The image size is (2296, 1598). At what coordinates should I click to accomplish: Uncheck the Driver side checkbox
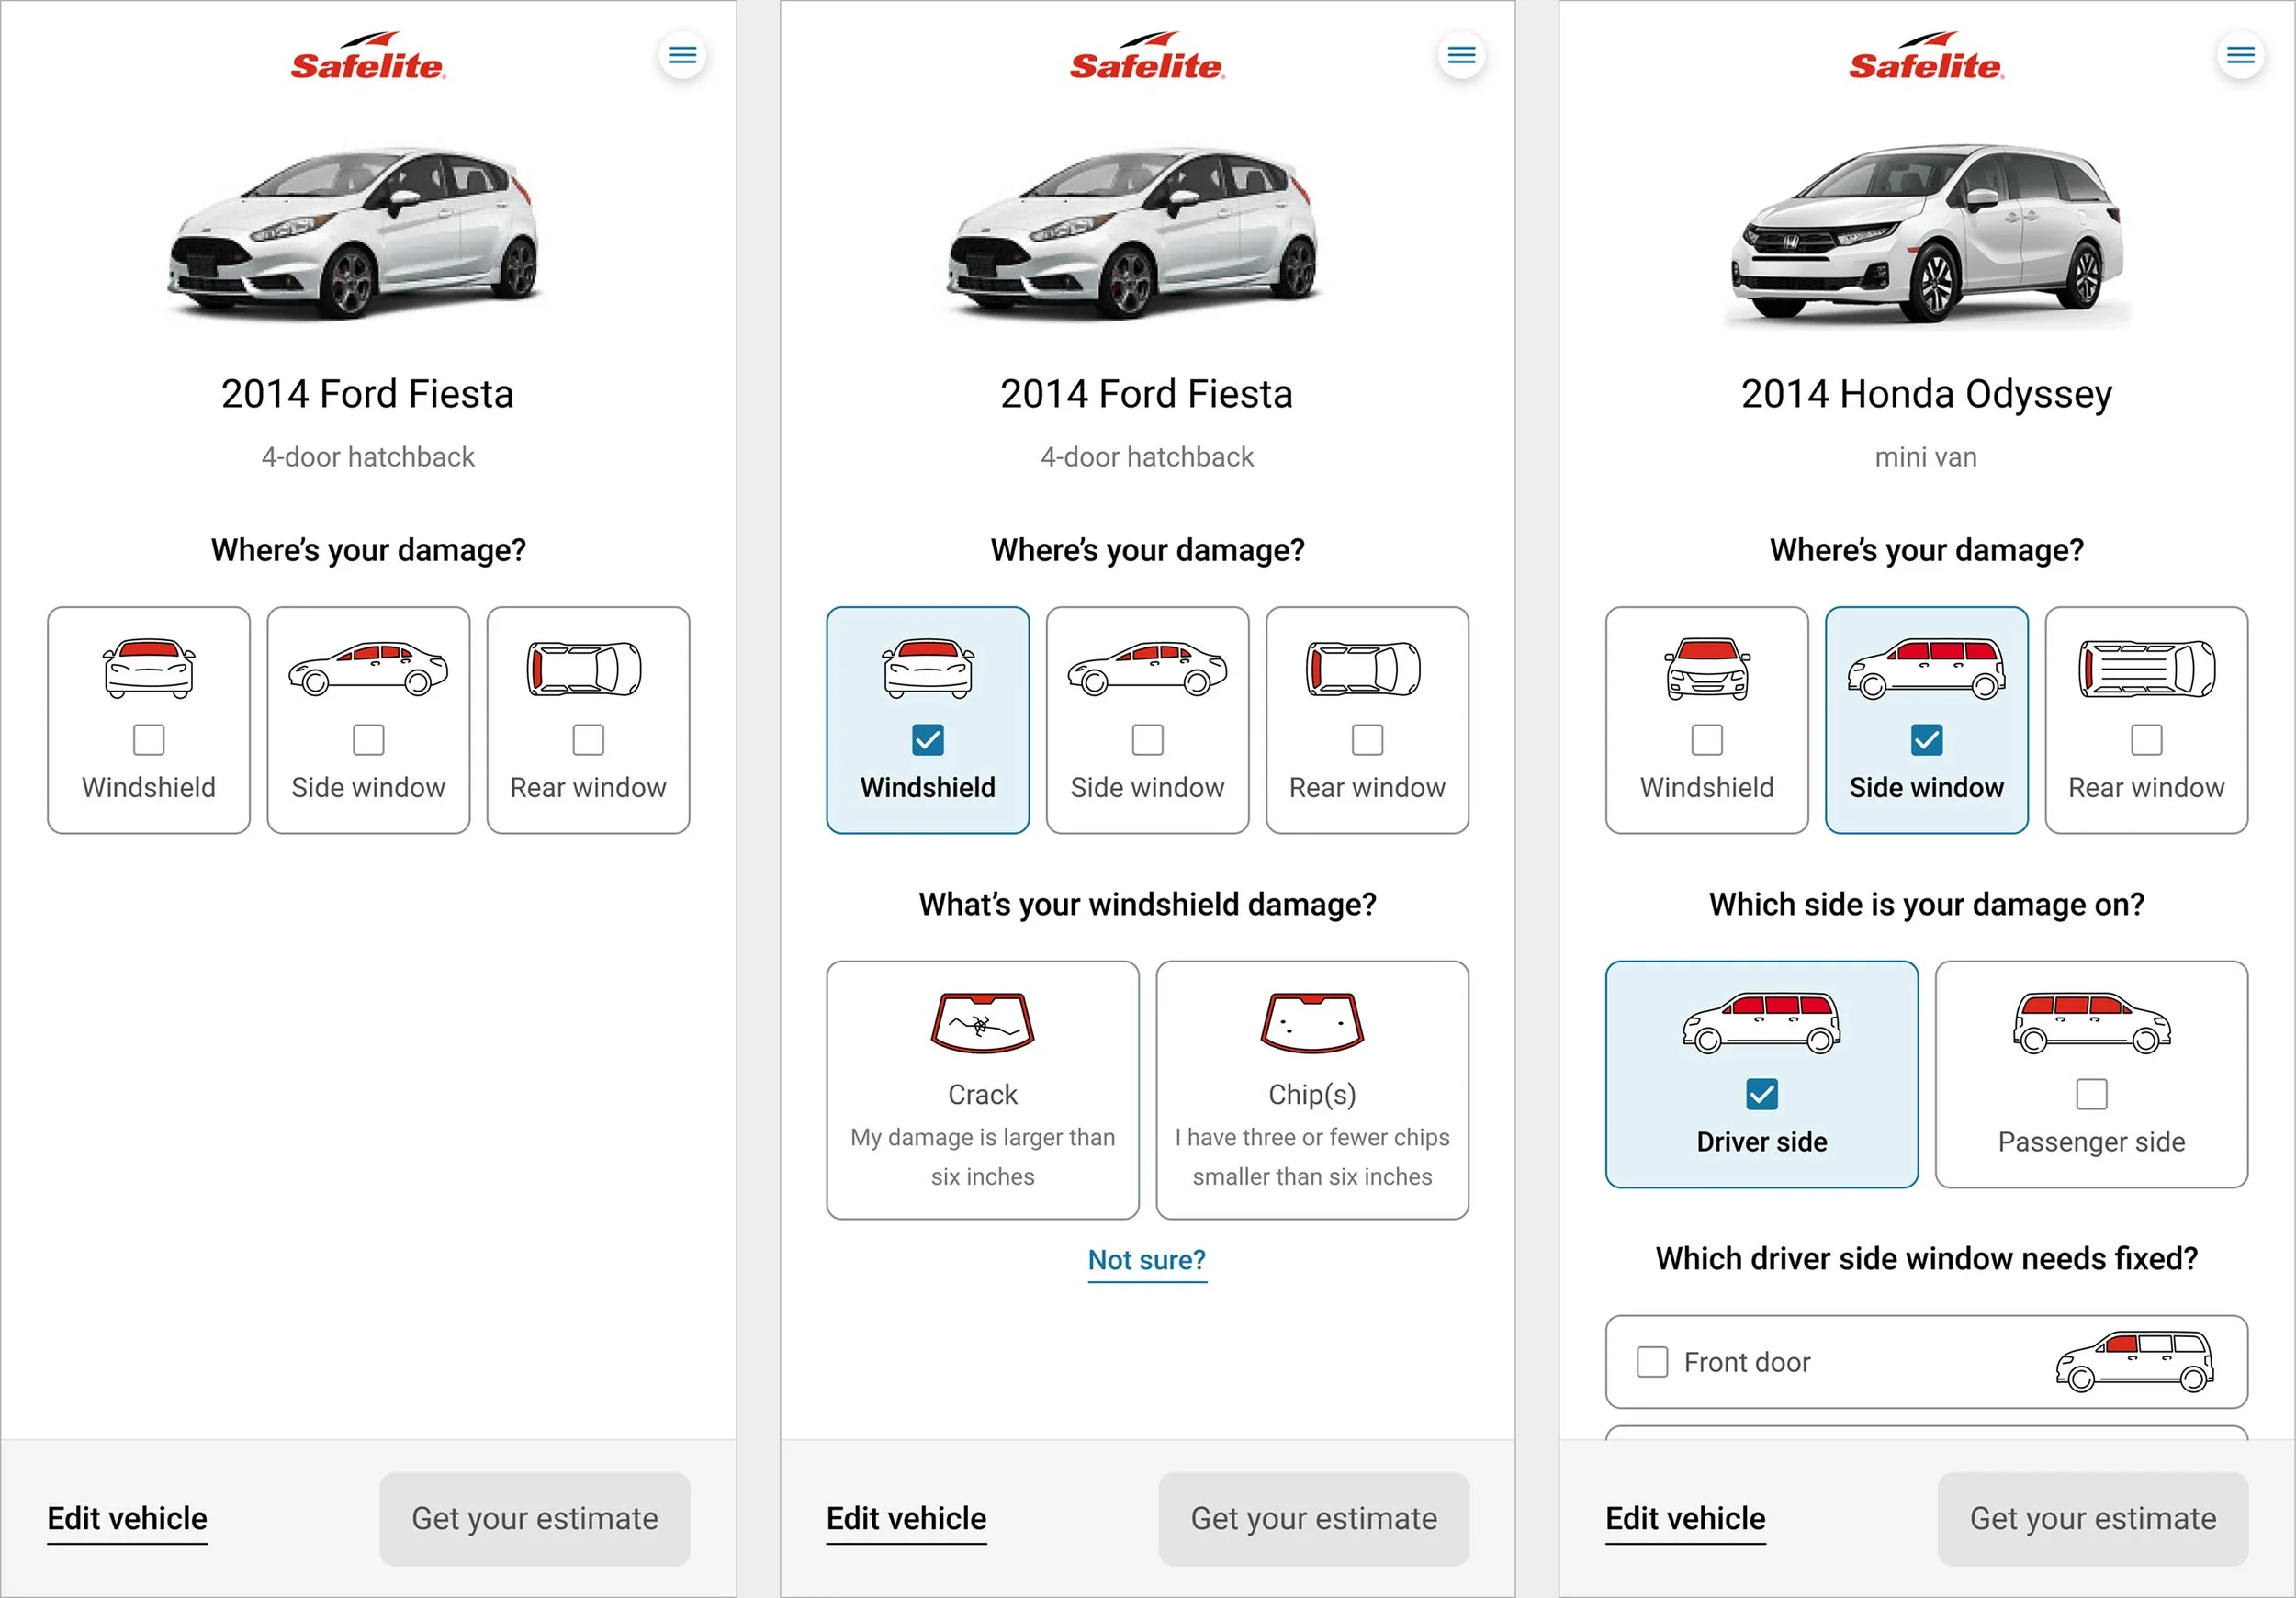pyautogui.click(x=1761, y=1094)
